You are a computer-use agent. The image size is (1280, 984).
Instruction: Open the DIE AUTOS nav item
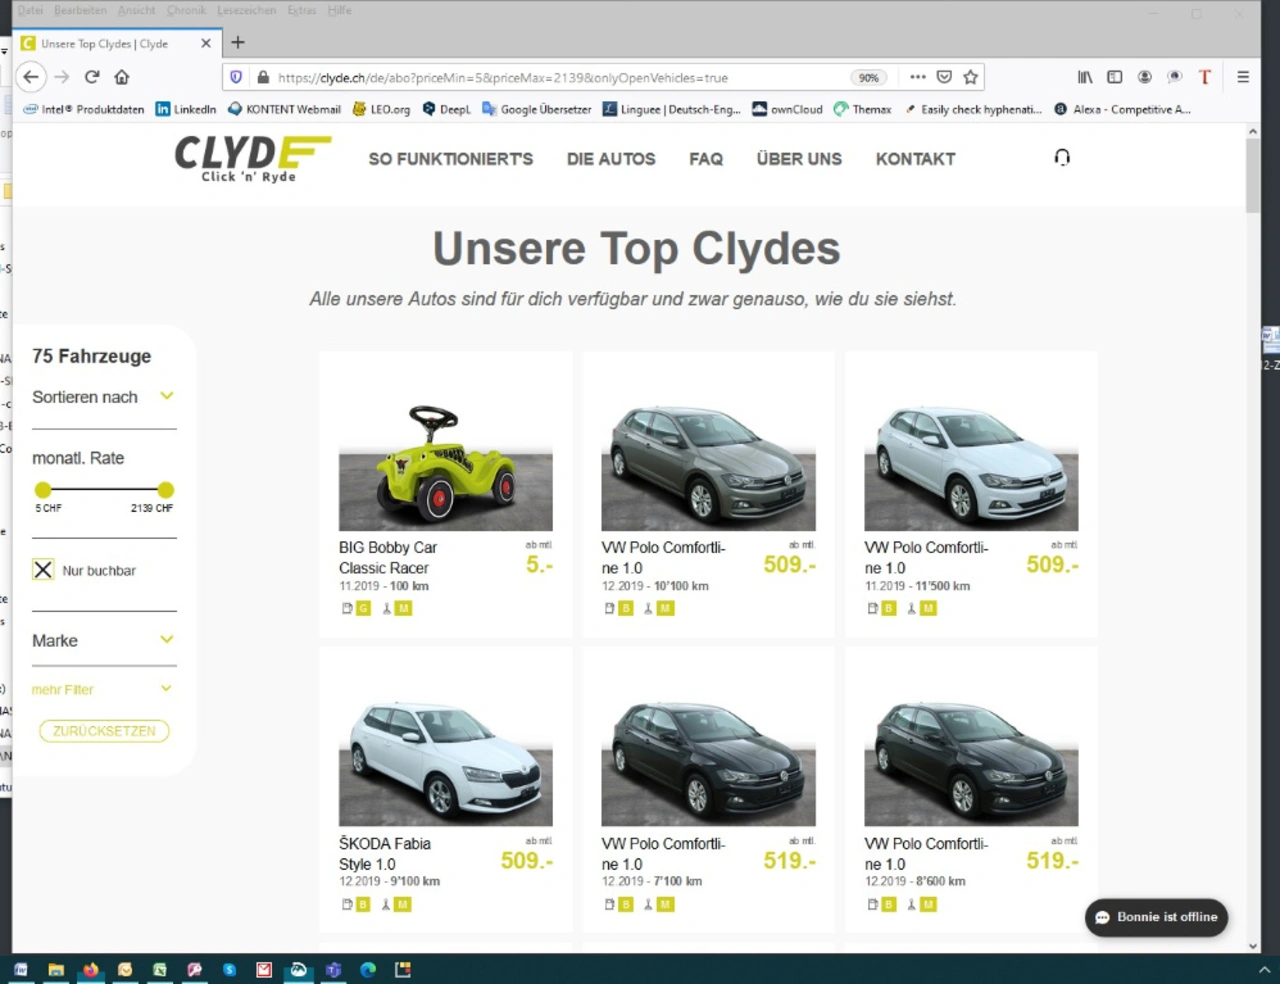(611, 158)
